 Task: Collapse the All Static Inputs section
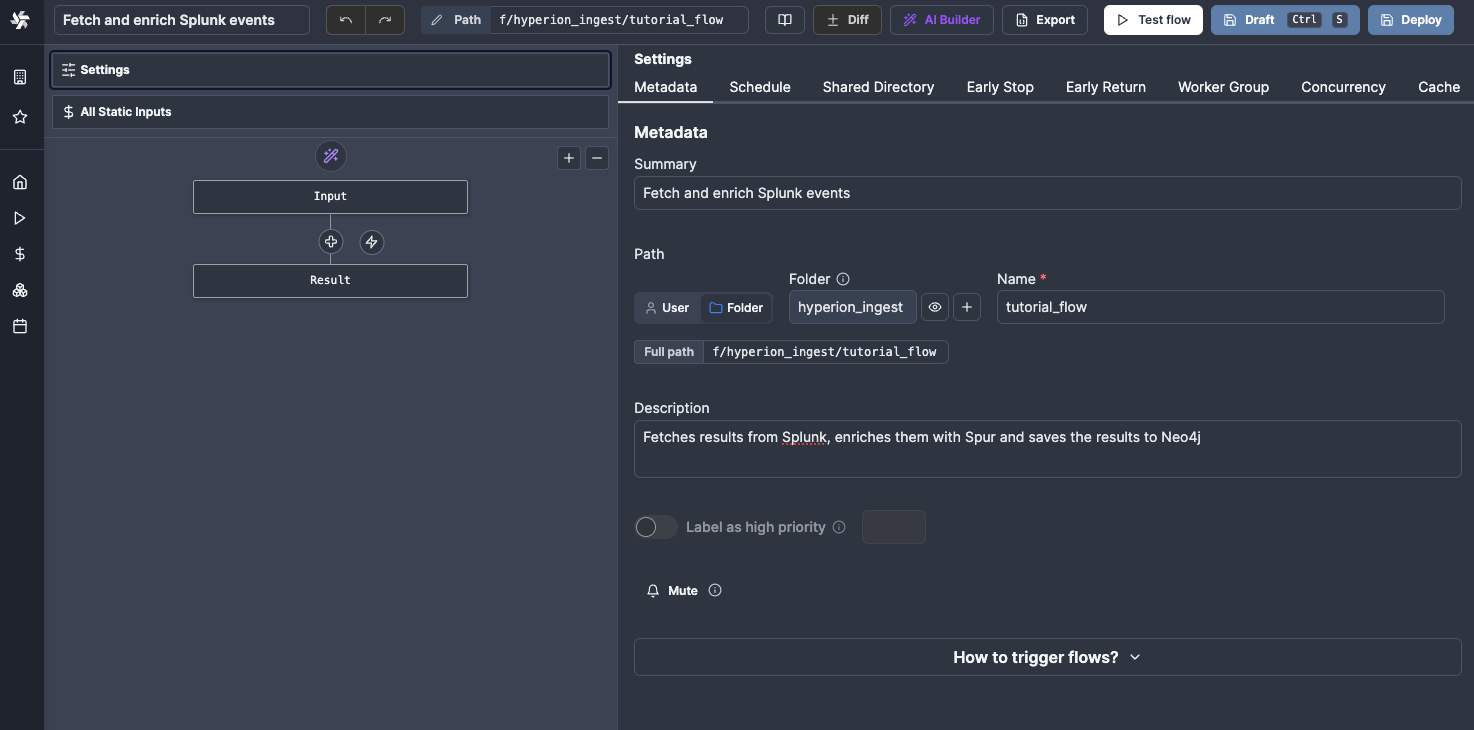coord(330,111)
